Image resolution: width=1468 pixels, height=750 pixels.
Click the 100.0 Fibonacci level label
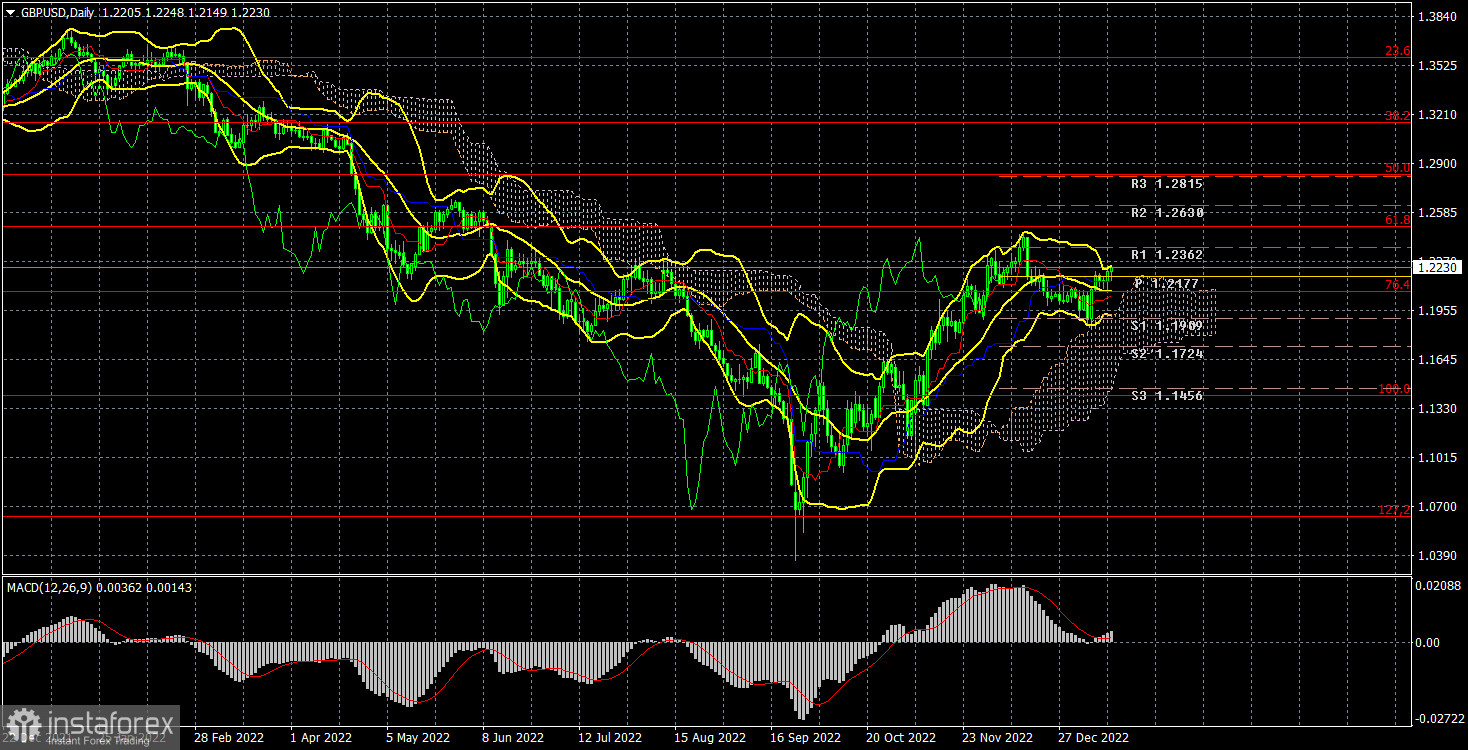[x=1395, y=389]
